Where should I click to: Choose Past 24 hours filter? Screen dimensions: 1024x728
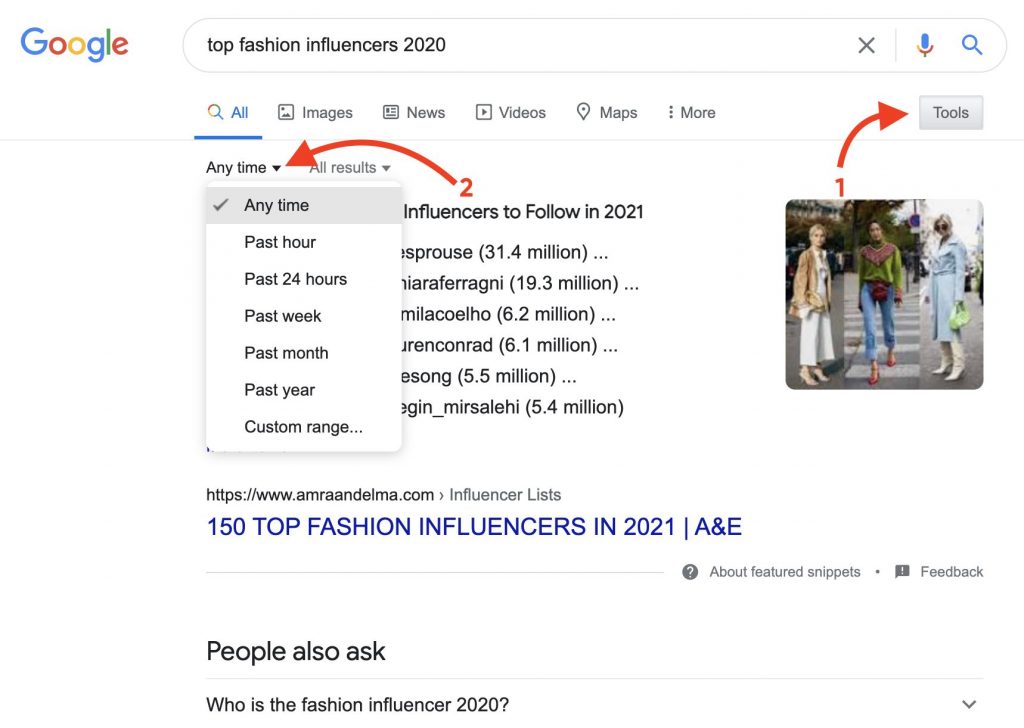(295, 279)
